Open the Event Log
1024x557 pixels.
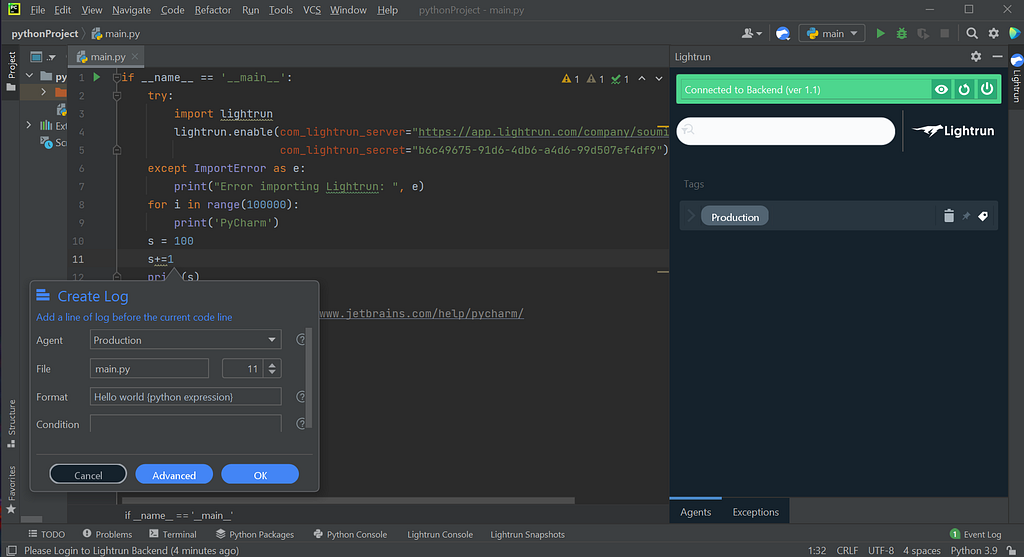tap(975, 534)
